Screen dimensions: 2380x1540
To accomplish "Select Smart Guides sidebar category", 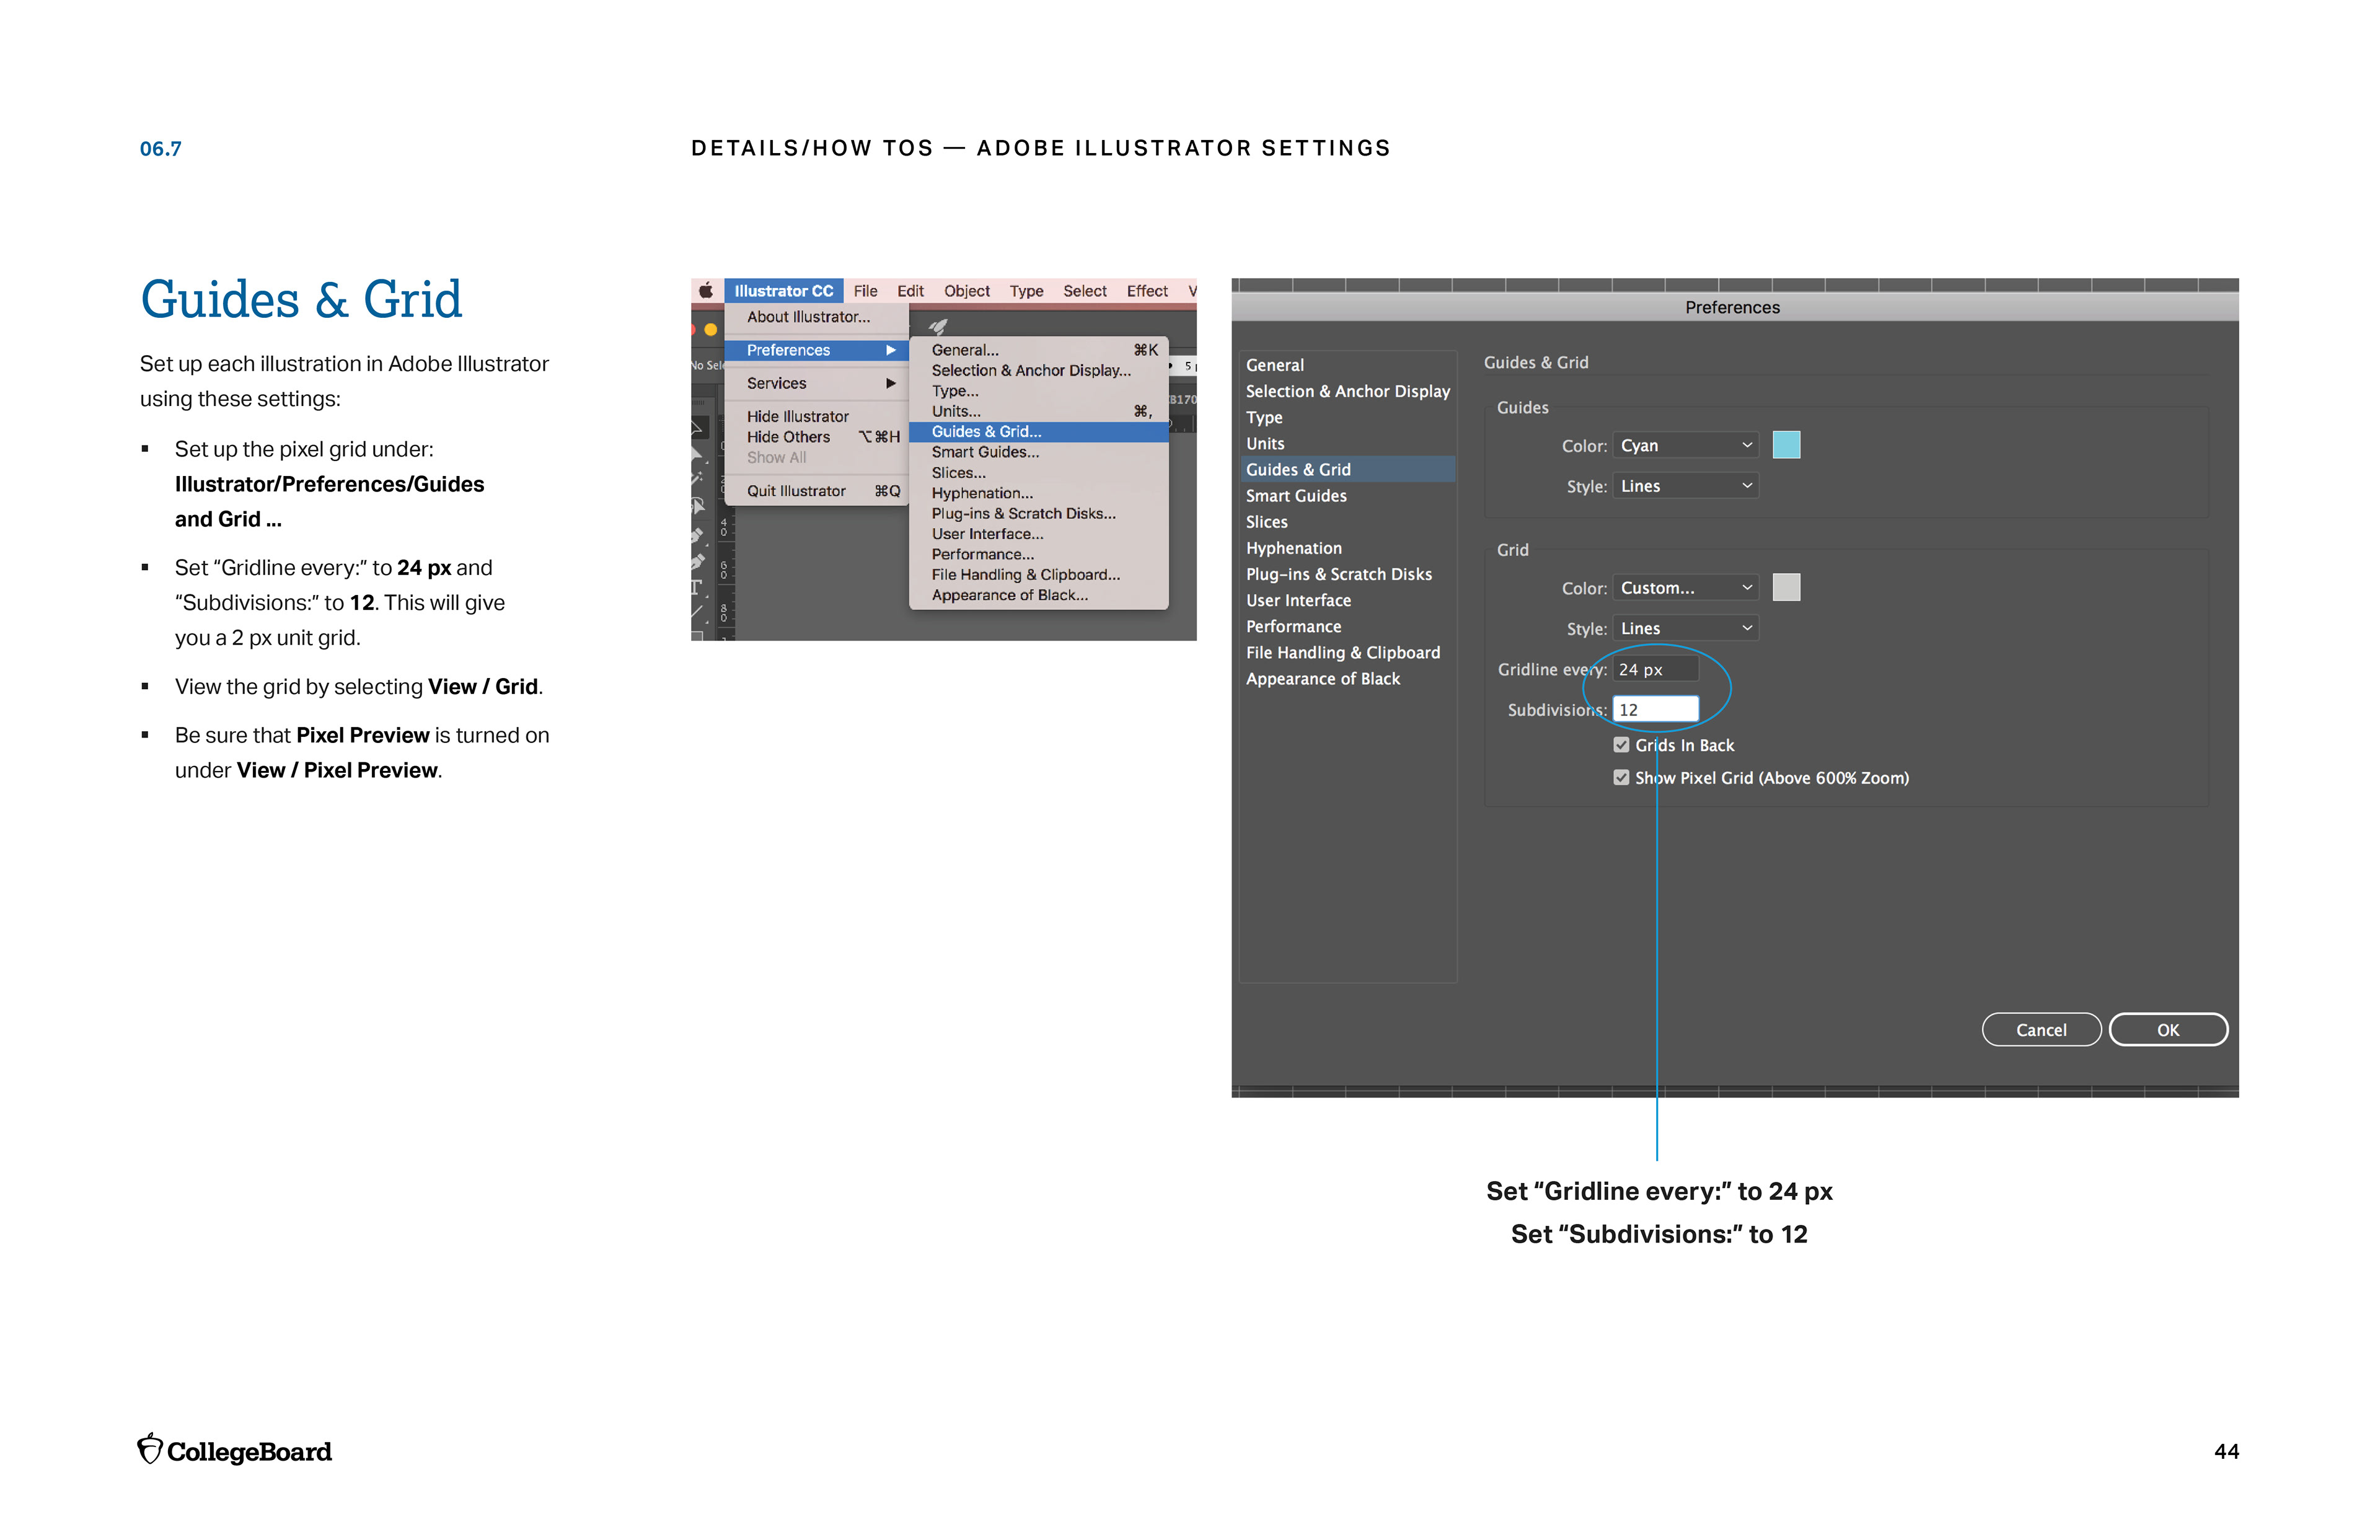I will [x=1348, y=496].
